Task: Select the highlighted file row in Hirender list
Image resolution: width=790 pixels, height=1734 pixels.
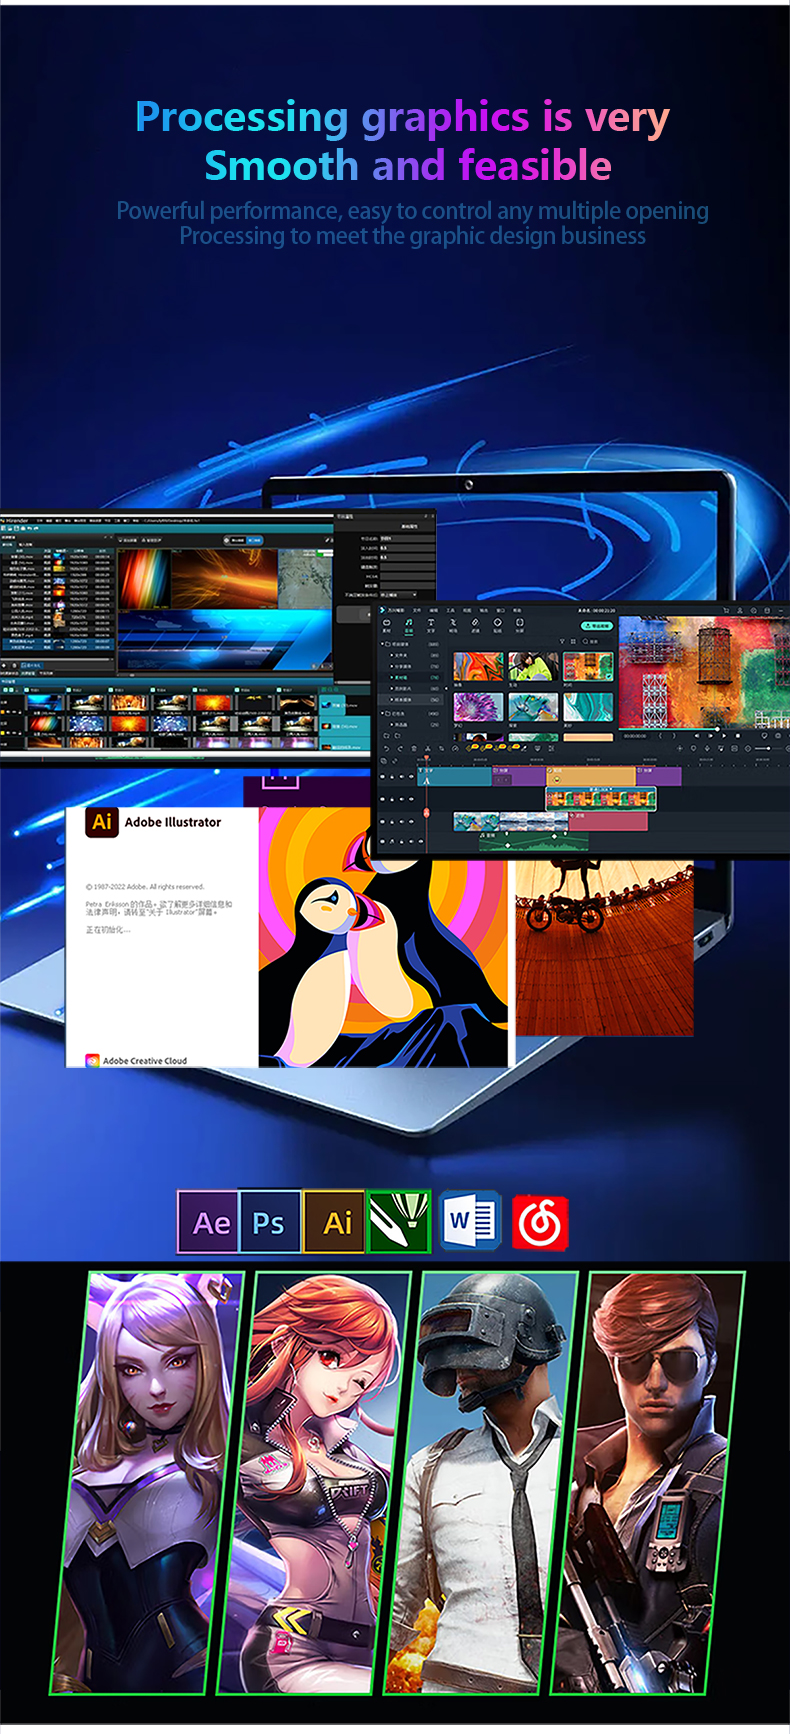Action: pos(58,644)
